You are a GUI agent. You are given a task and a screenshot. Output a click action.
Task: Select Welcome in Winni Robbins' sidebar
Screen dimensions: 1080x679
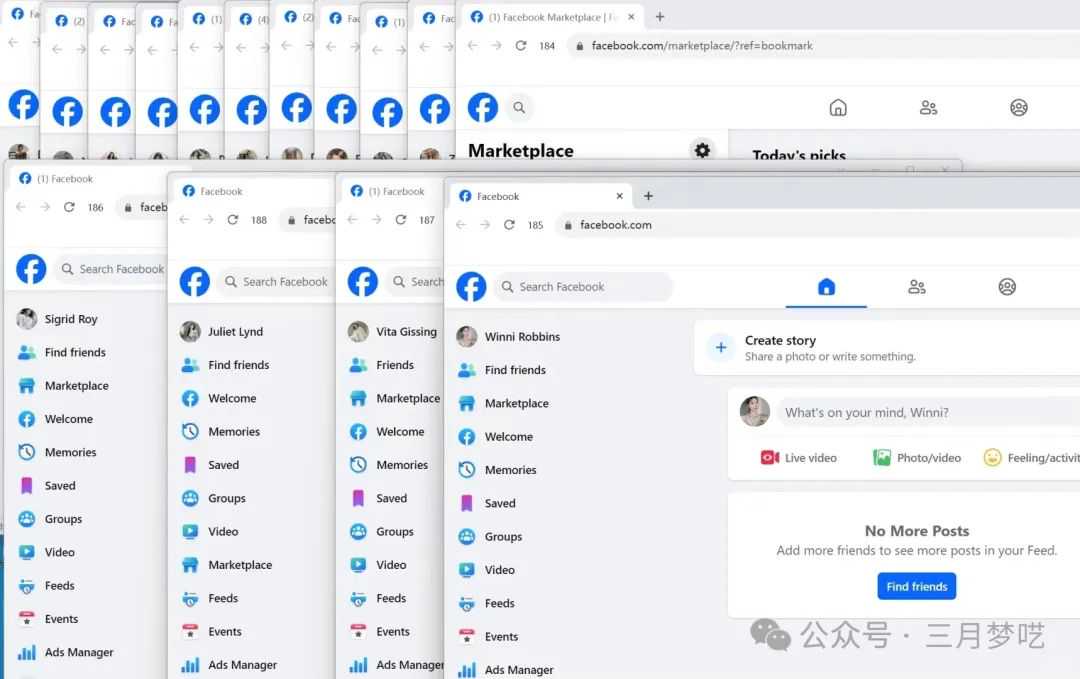point(495,437)
